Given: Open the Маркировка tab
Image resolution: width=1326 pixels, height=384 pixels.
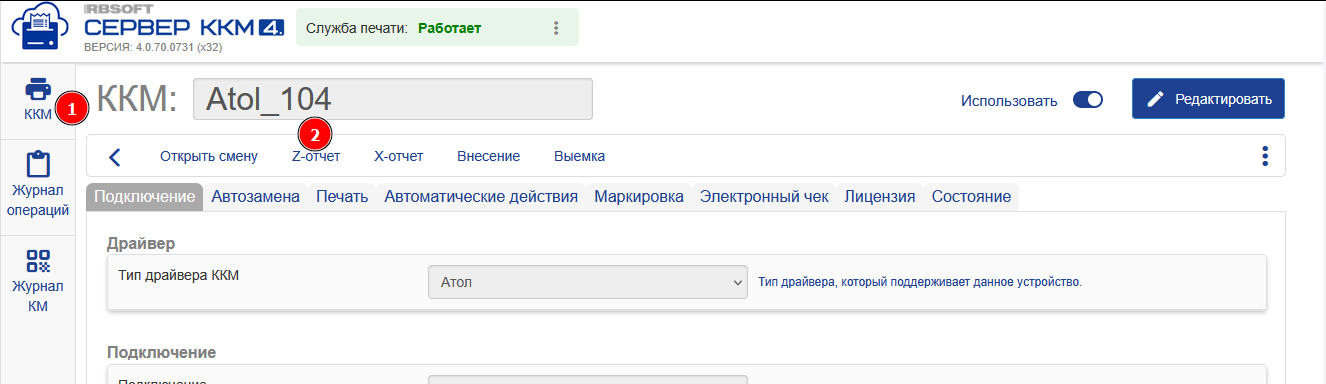Looking at the screenshot, I should click(639, 197).
